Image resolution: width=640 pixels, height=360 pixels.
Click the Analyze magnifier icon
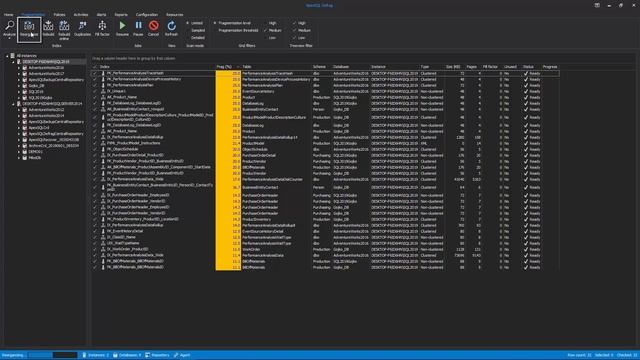click(x=9, y=25)
